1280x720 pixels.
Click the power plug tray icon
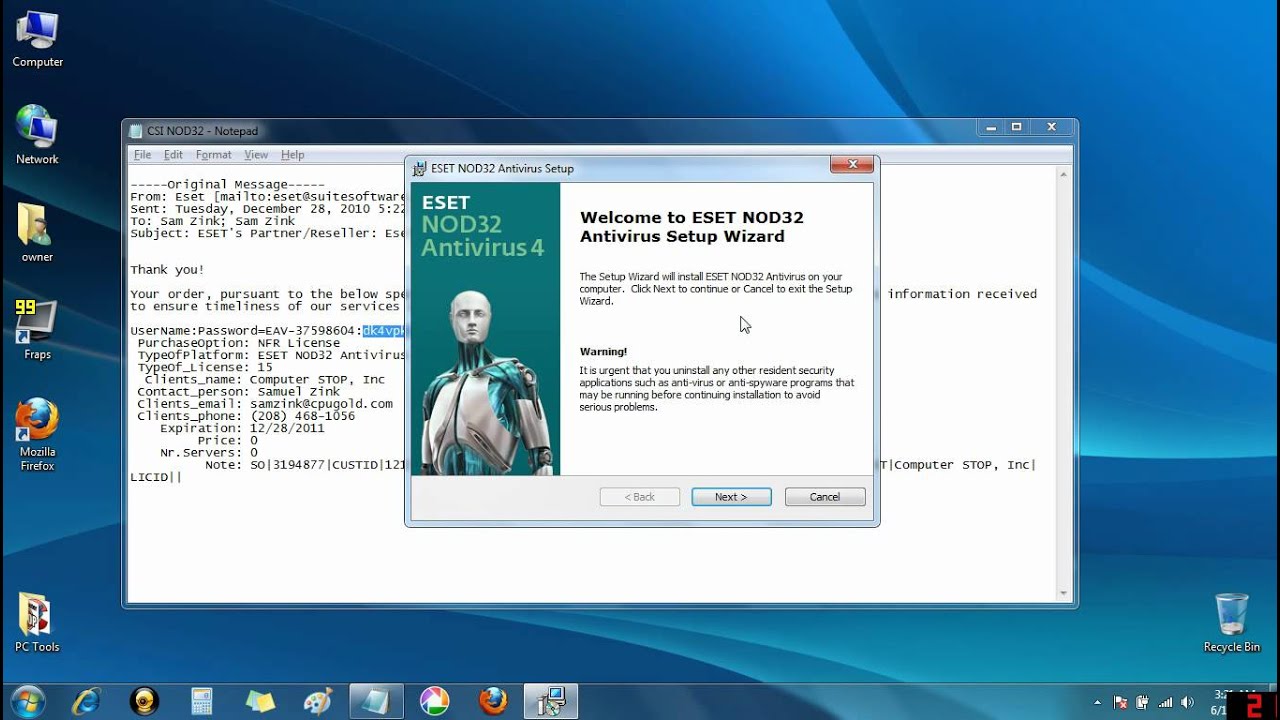1143,703
